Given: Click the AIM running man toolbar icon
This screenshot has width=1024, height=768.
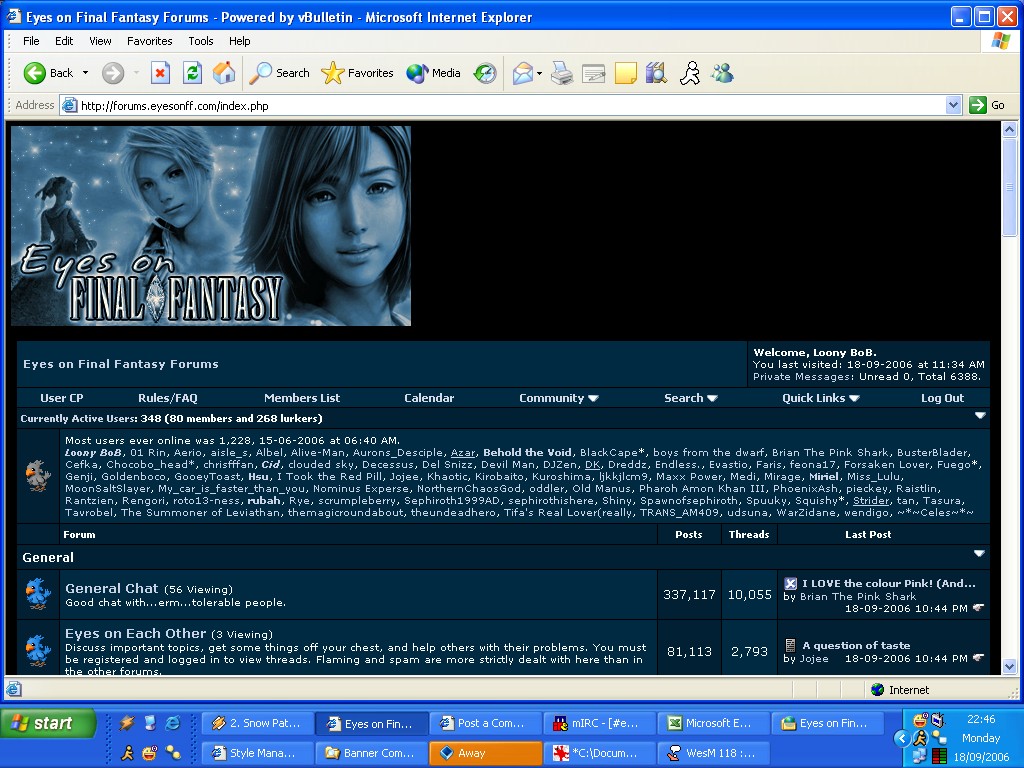Looking at the screenshot, I should (690, 73).
